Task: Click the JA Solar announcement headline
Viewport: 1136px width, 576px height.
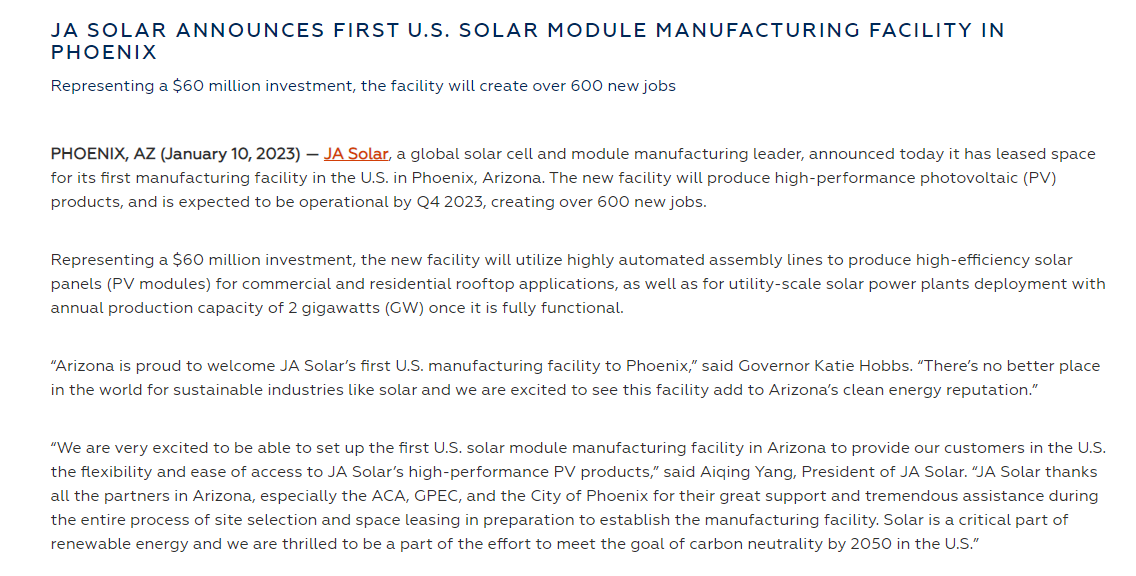Action: [x=527, y=40]
